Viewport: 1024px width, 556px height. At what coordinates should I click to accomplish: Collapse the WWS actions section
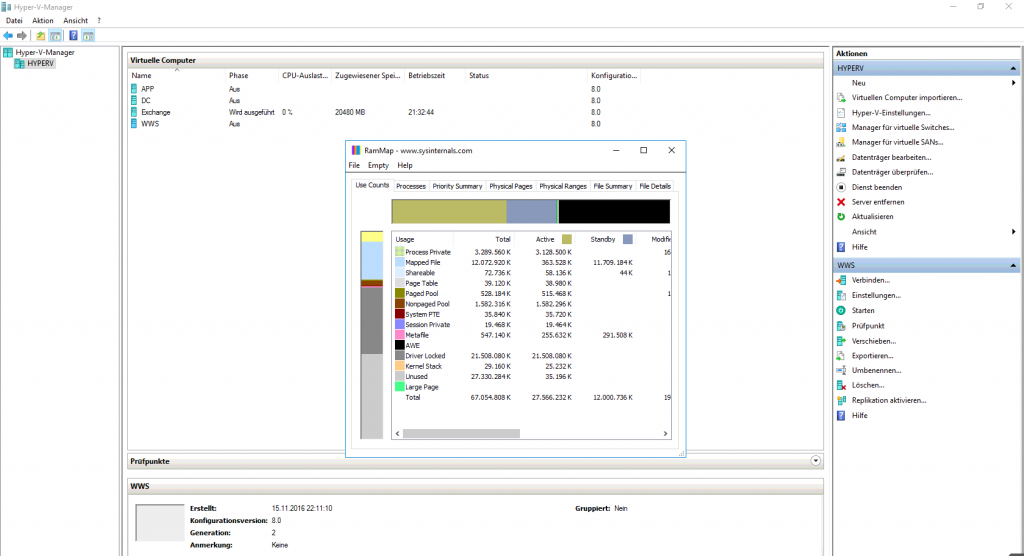tap(1013, 265)
